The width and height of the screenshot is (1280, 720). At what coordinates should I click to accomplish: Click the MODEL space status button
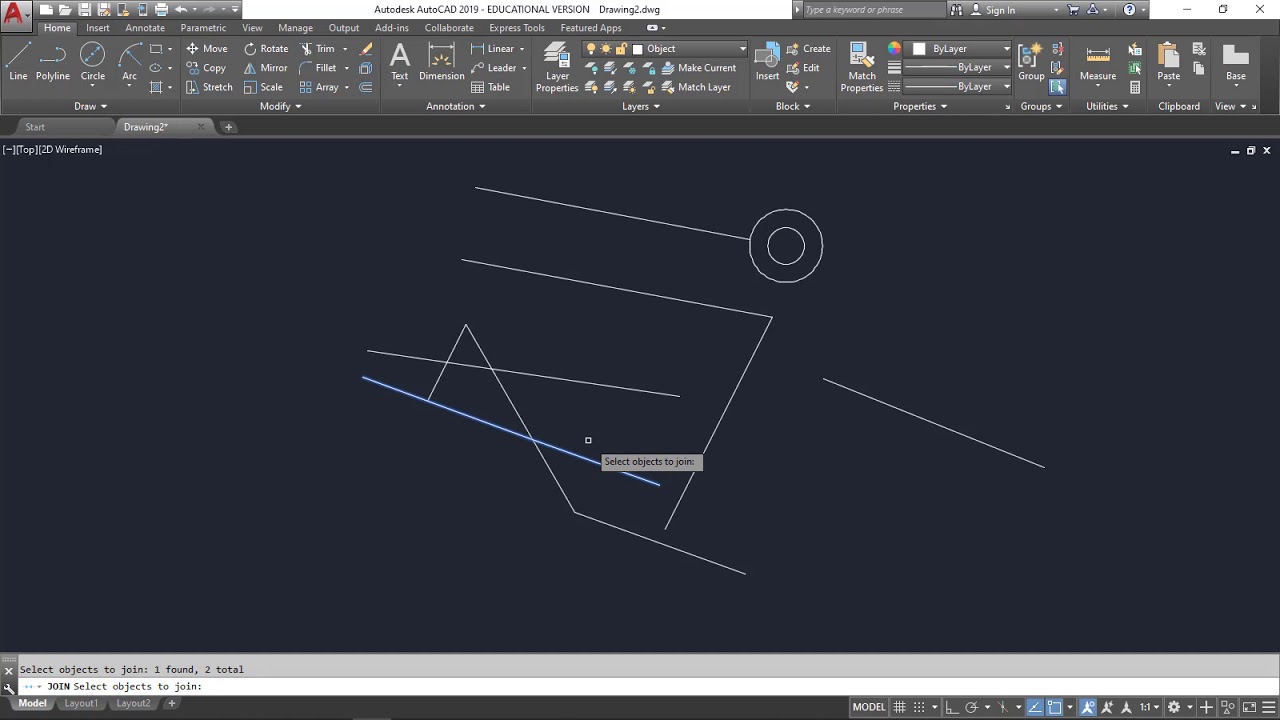(869, 707)
